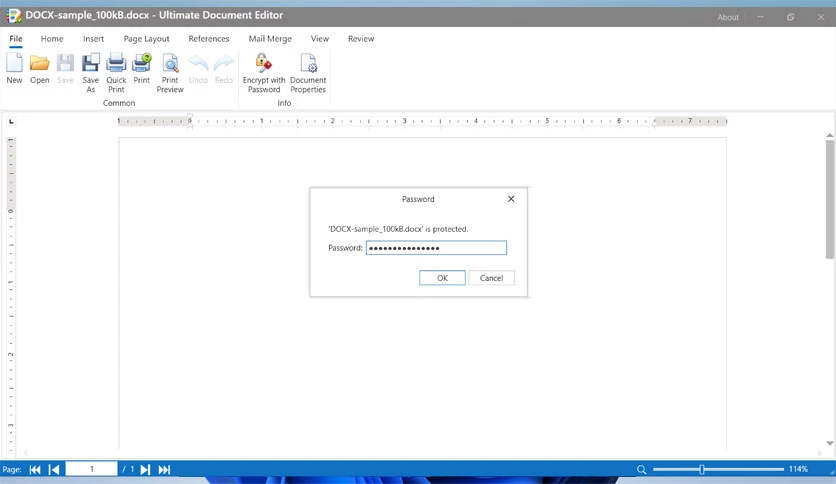Screen dimensions: 836x484
Task: Click the Print icon
Action: [142, 63]
